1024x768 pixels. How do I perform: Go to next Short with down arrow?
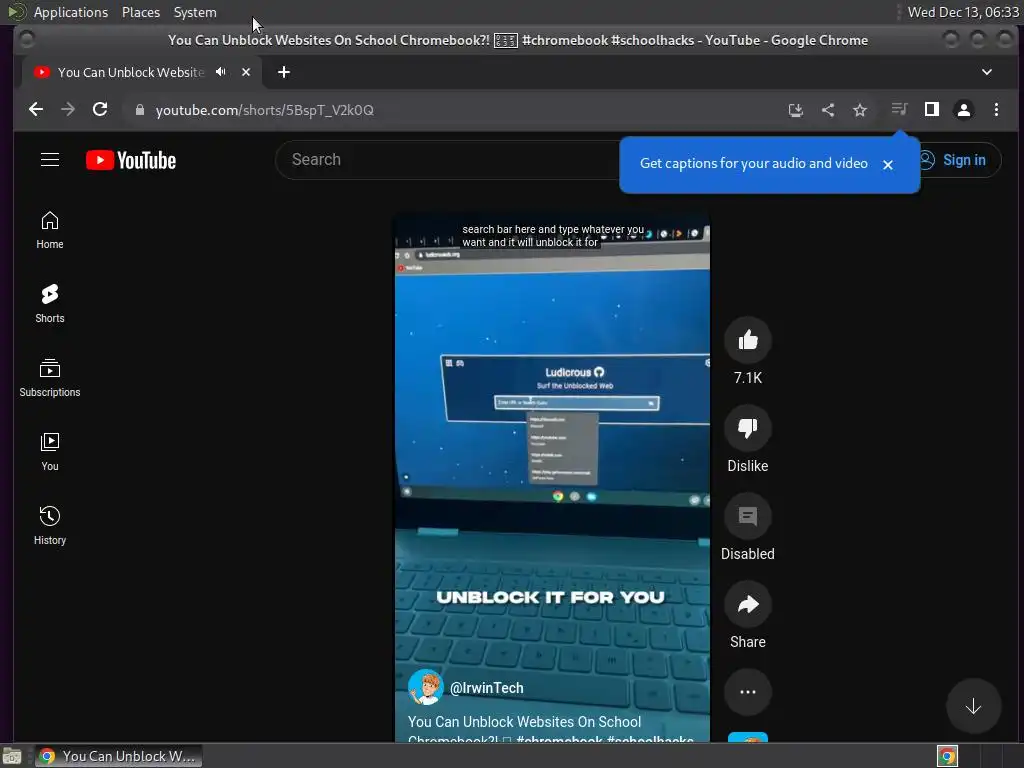pyautogui.click(x=973, y=706)
